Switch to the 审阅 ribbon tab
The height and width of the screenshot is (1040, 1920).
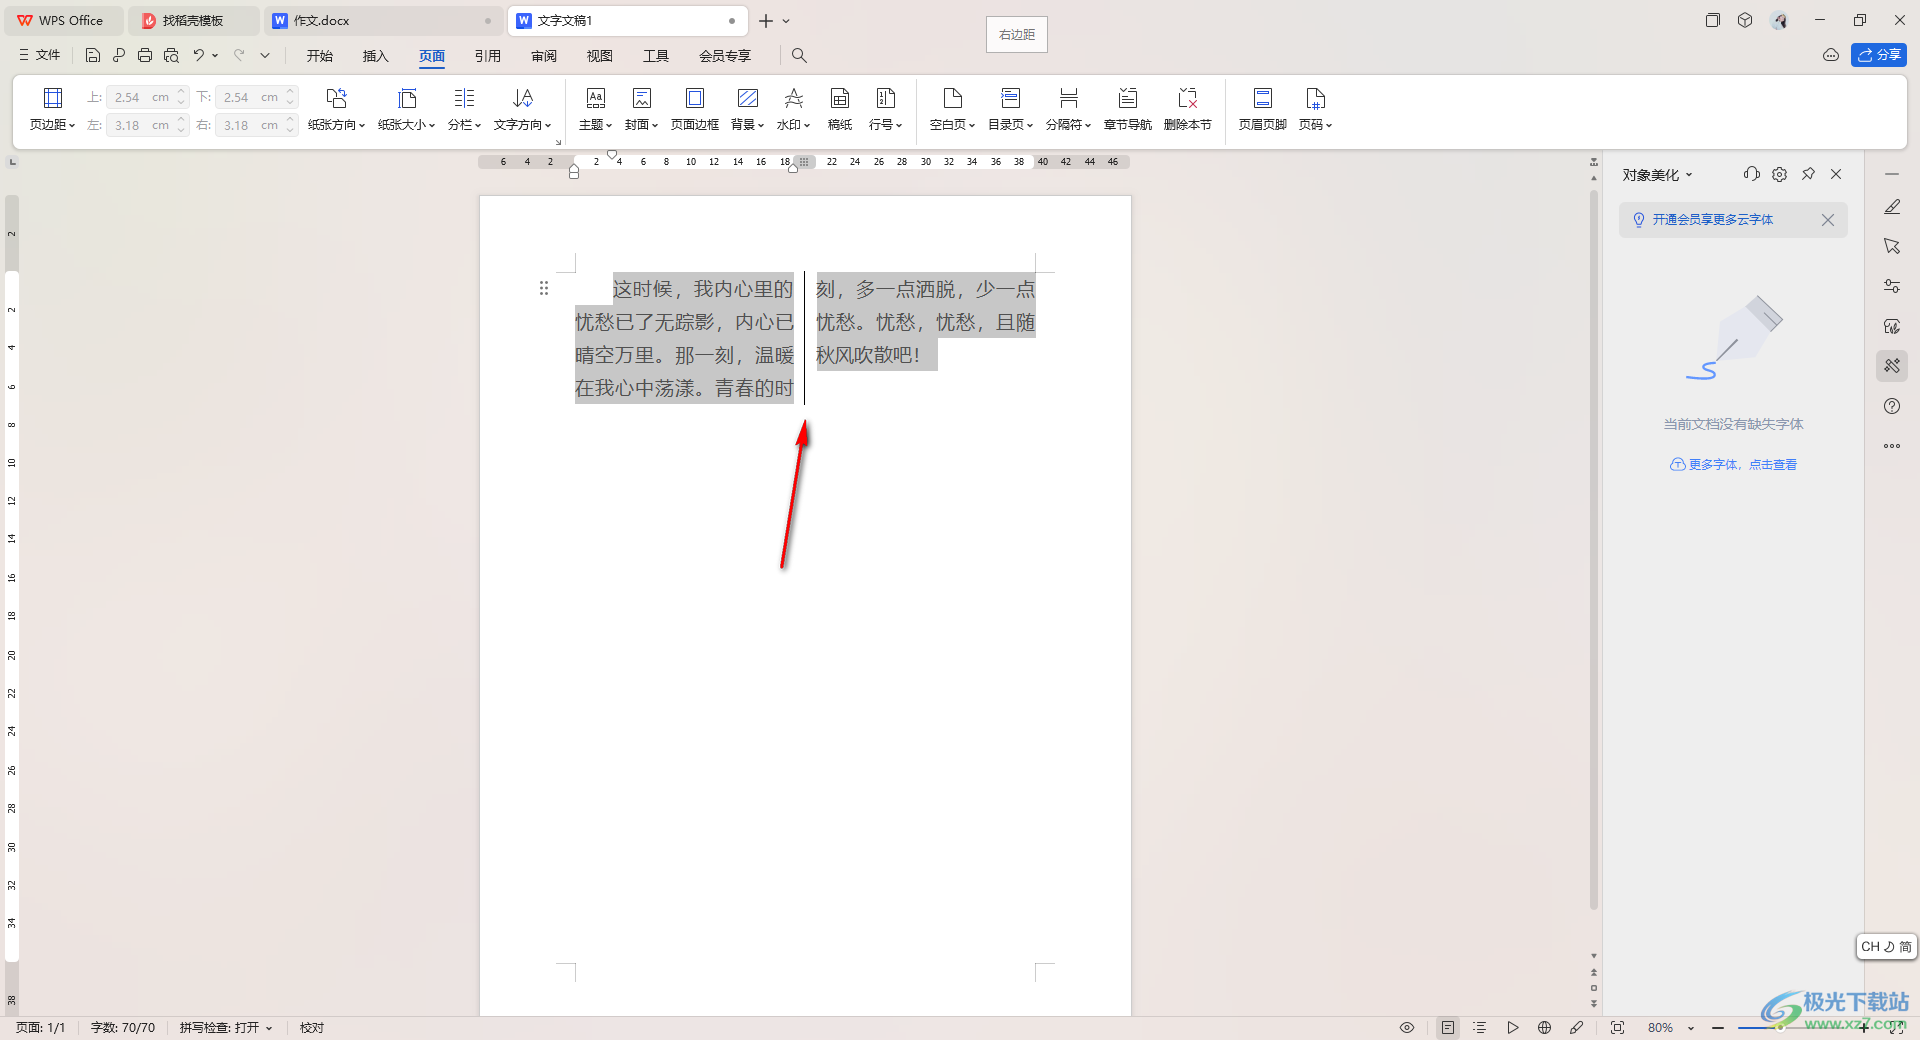pyautogui.click(x=544, y=56)
